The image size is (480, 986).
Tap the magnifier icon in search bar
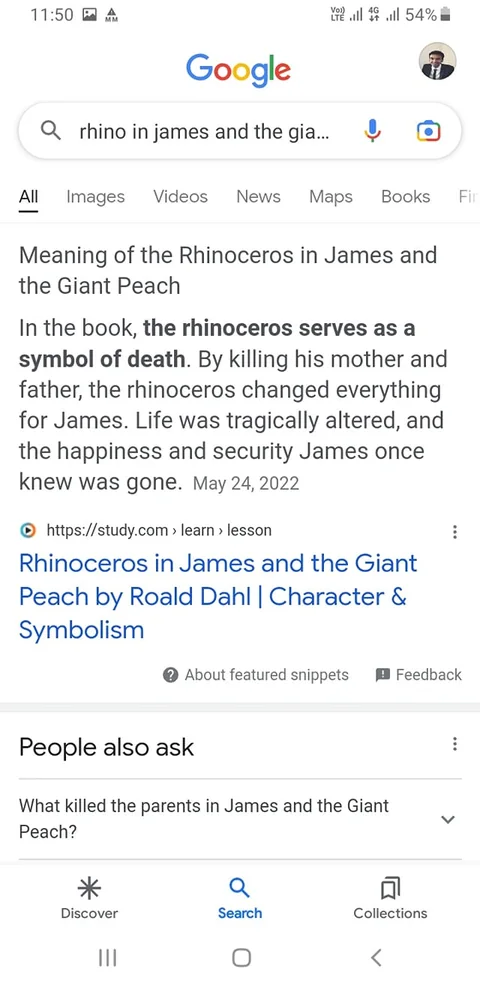coord(50,131)
